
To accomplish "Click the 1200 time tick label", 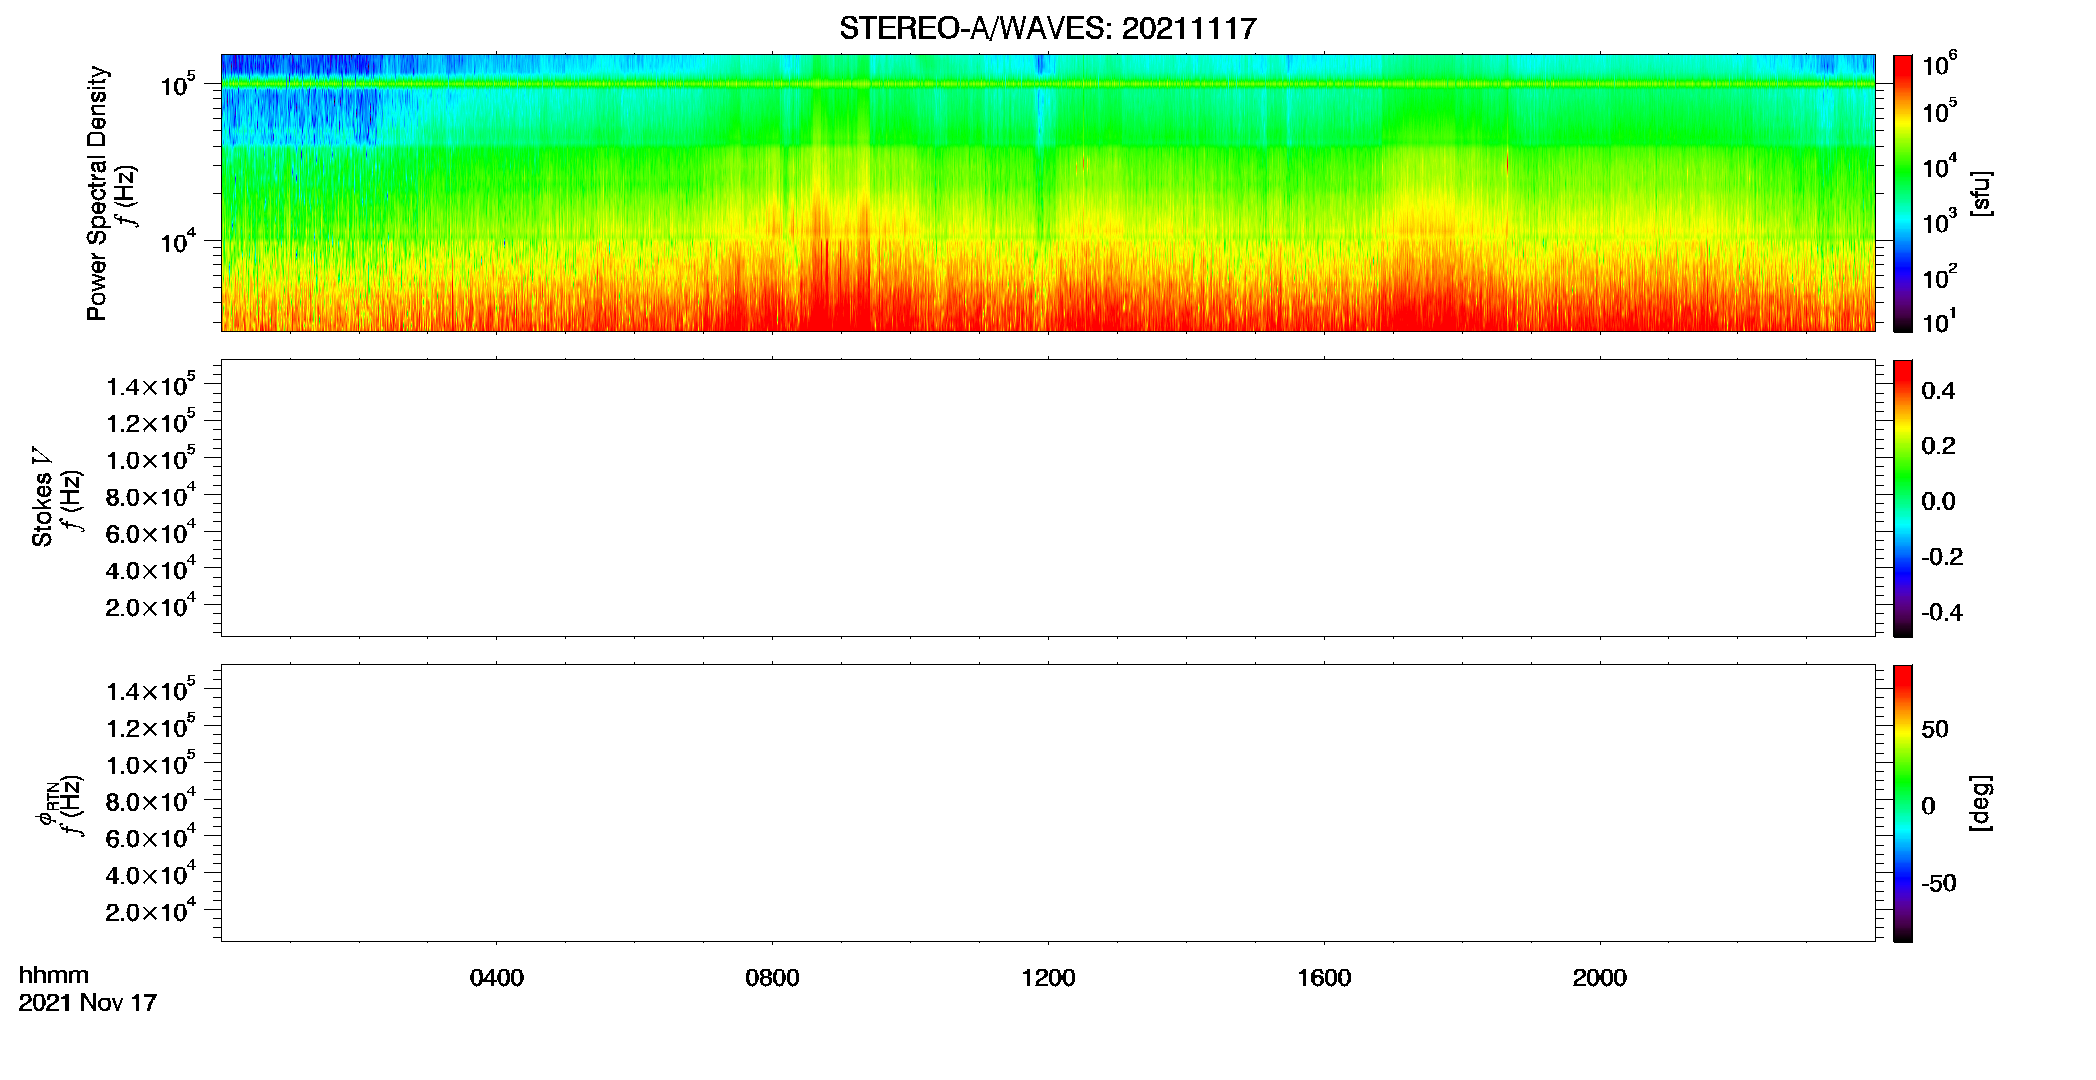I will pyautogui.click(x=1048, y=978).
